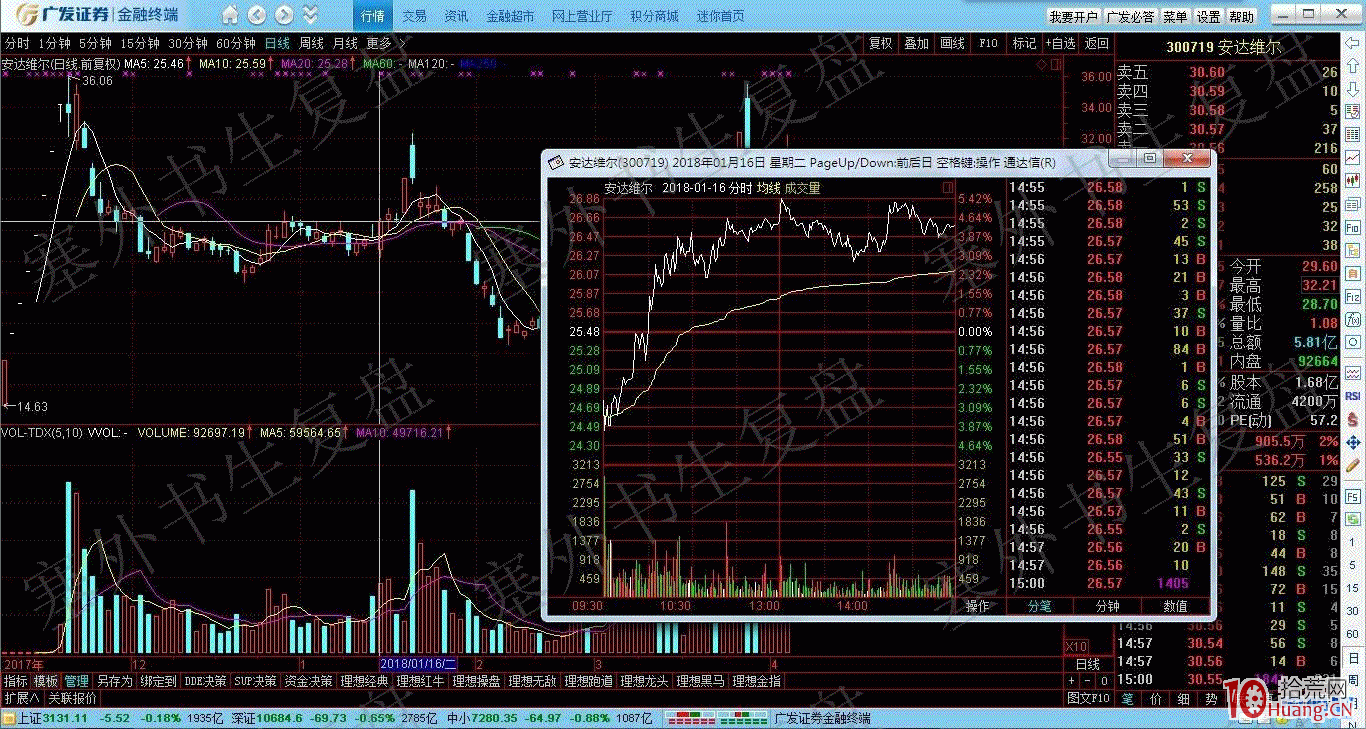Expand the 扩展 panel toggle

coord(21,698)
